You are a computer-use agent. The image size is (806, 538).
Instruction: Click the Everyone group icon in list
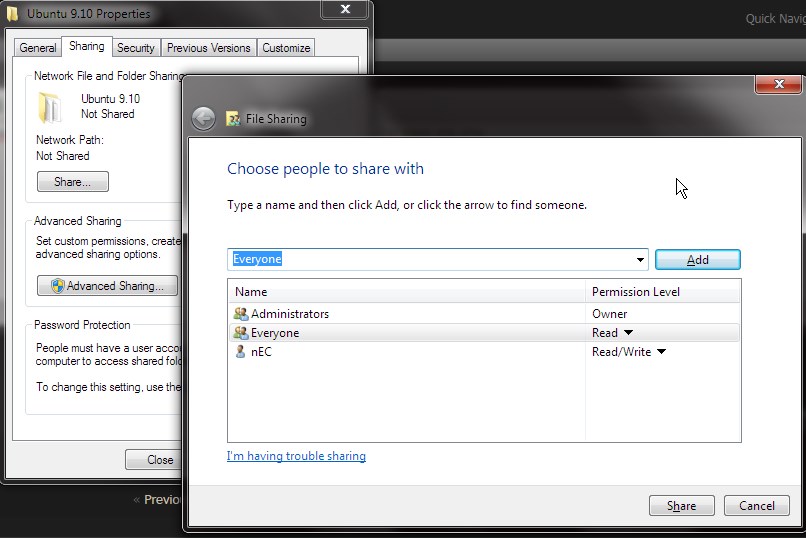[241, 332]
